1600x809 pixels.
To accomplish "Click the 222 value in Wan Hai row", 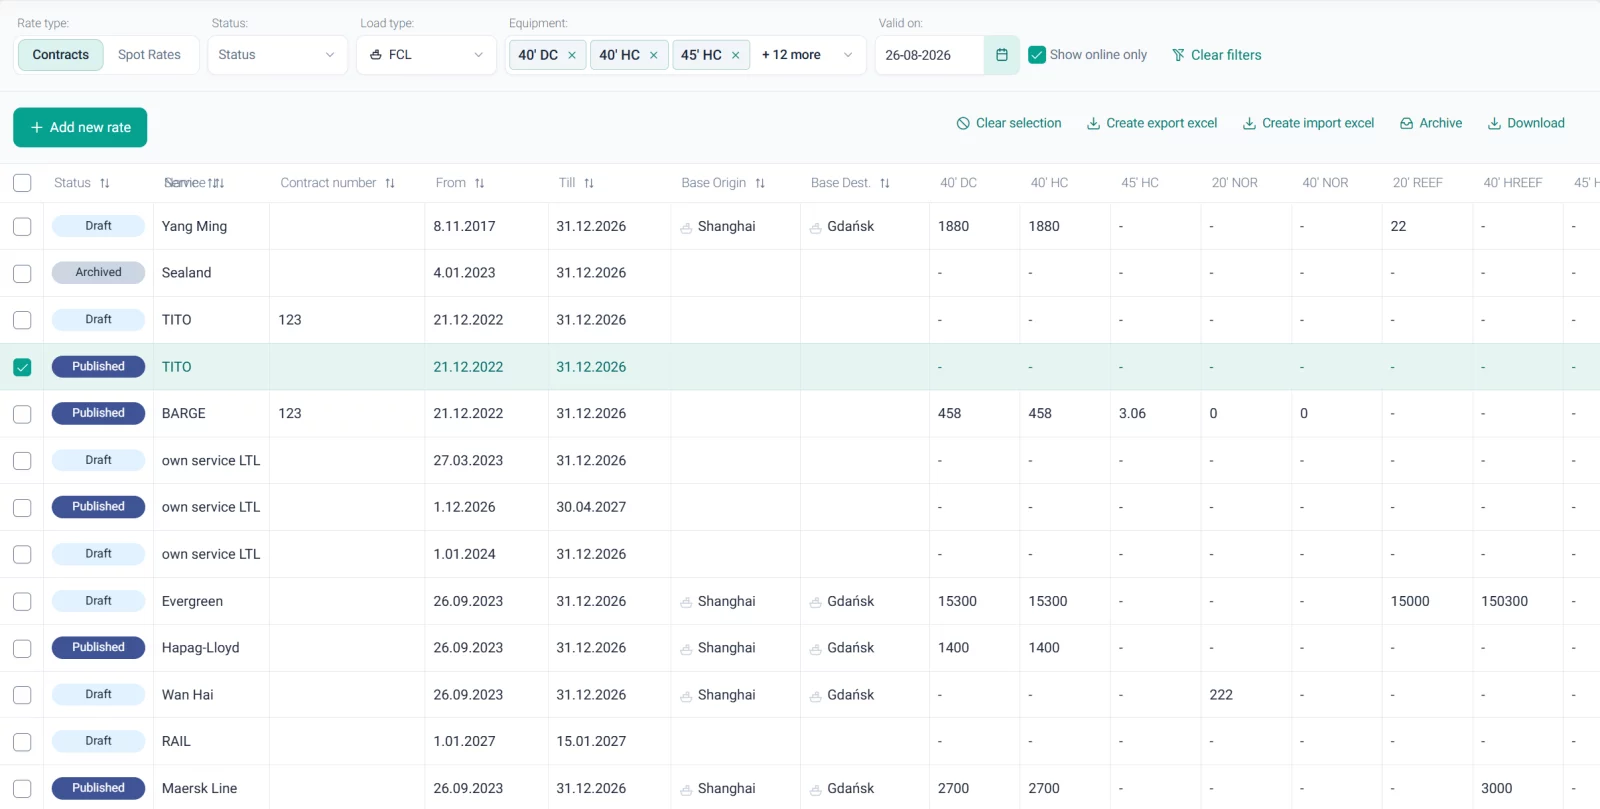I will click(x=1221, y=695).
